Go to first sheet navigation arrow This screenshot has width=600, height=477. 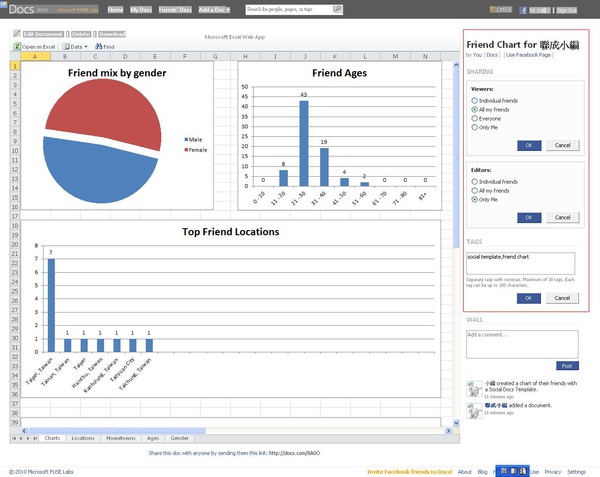click(14, 438)
